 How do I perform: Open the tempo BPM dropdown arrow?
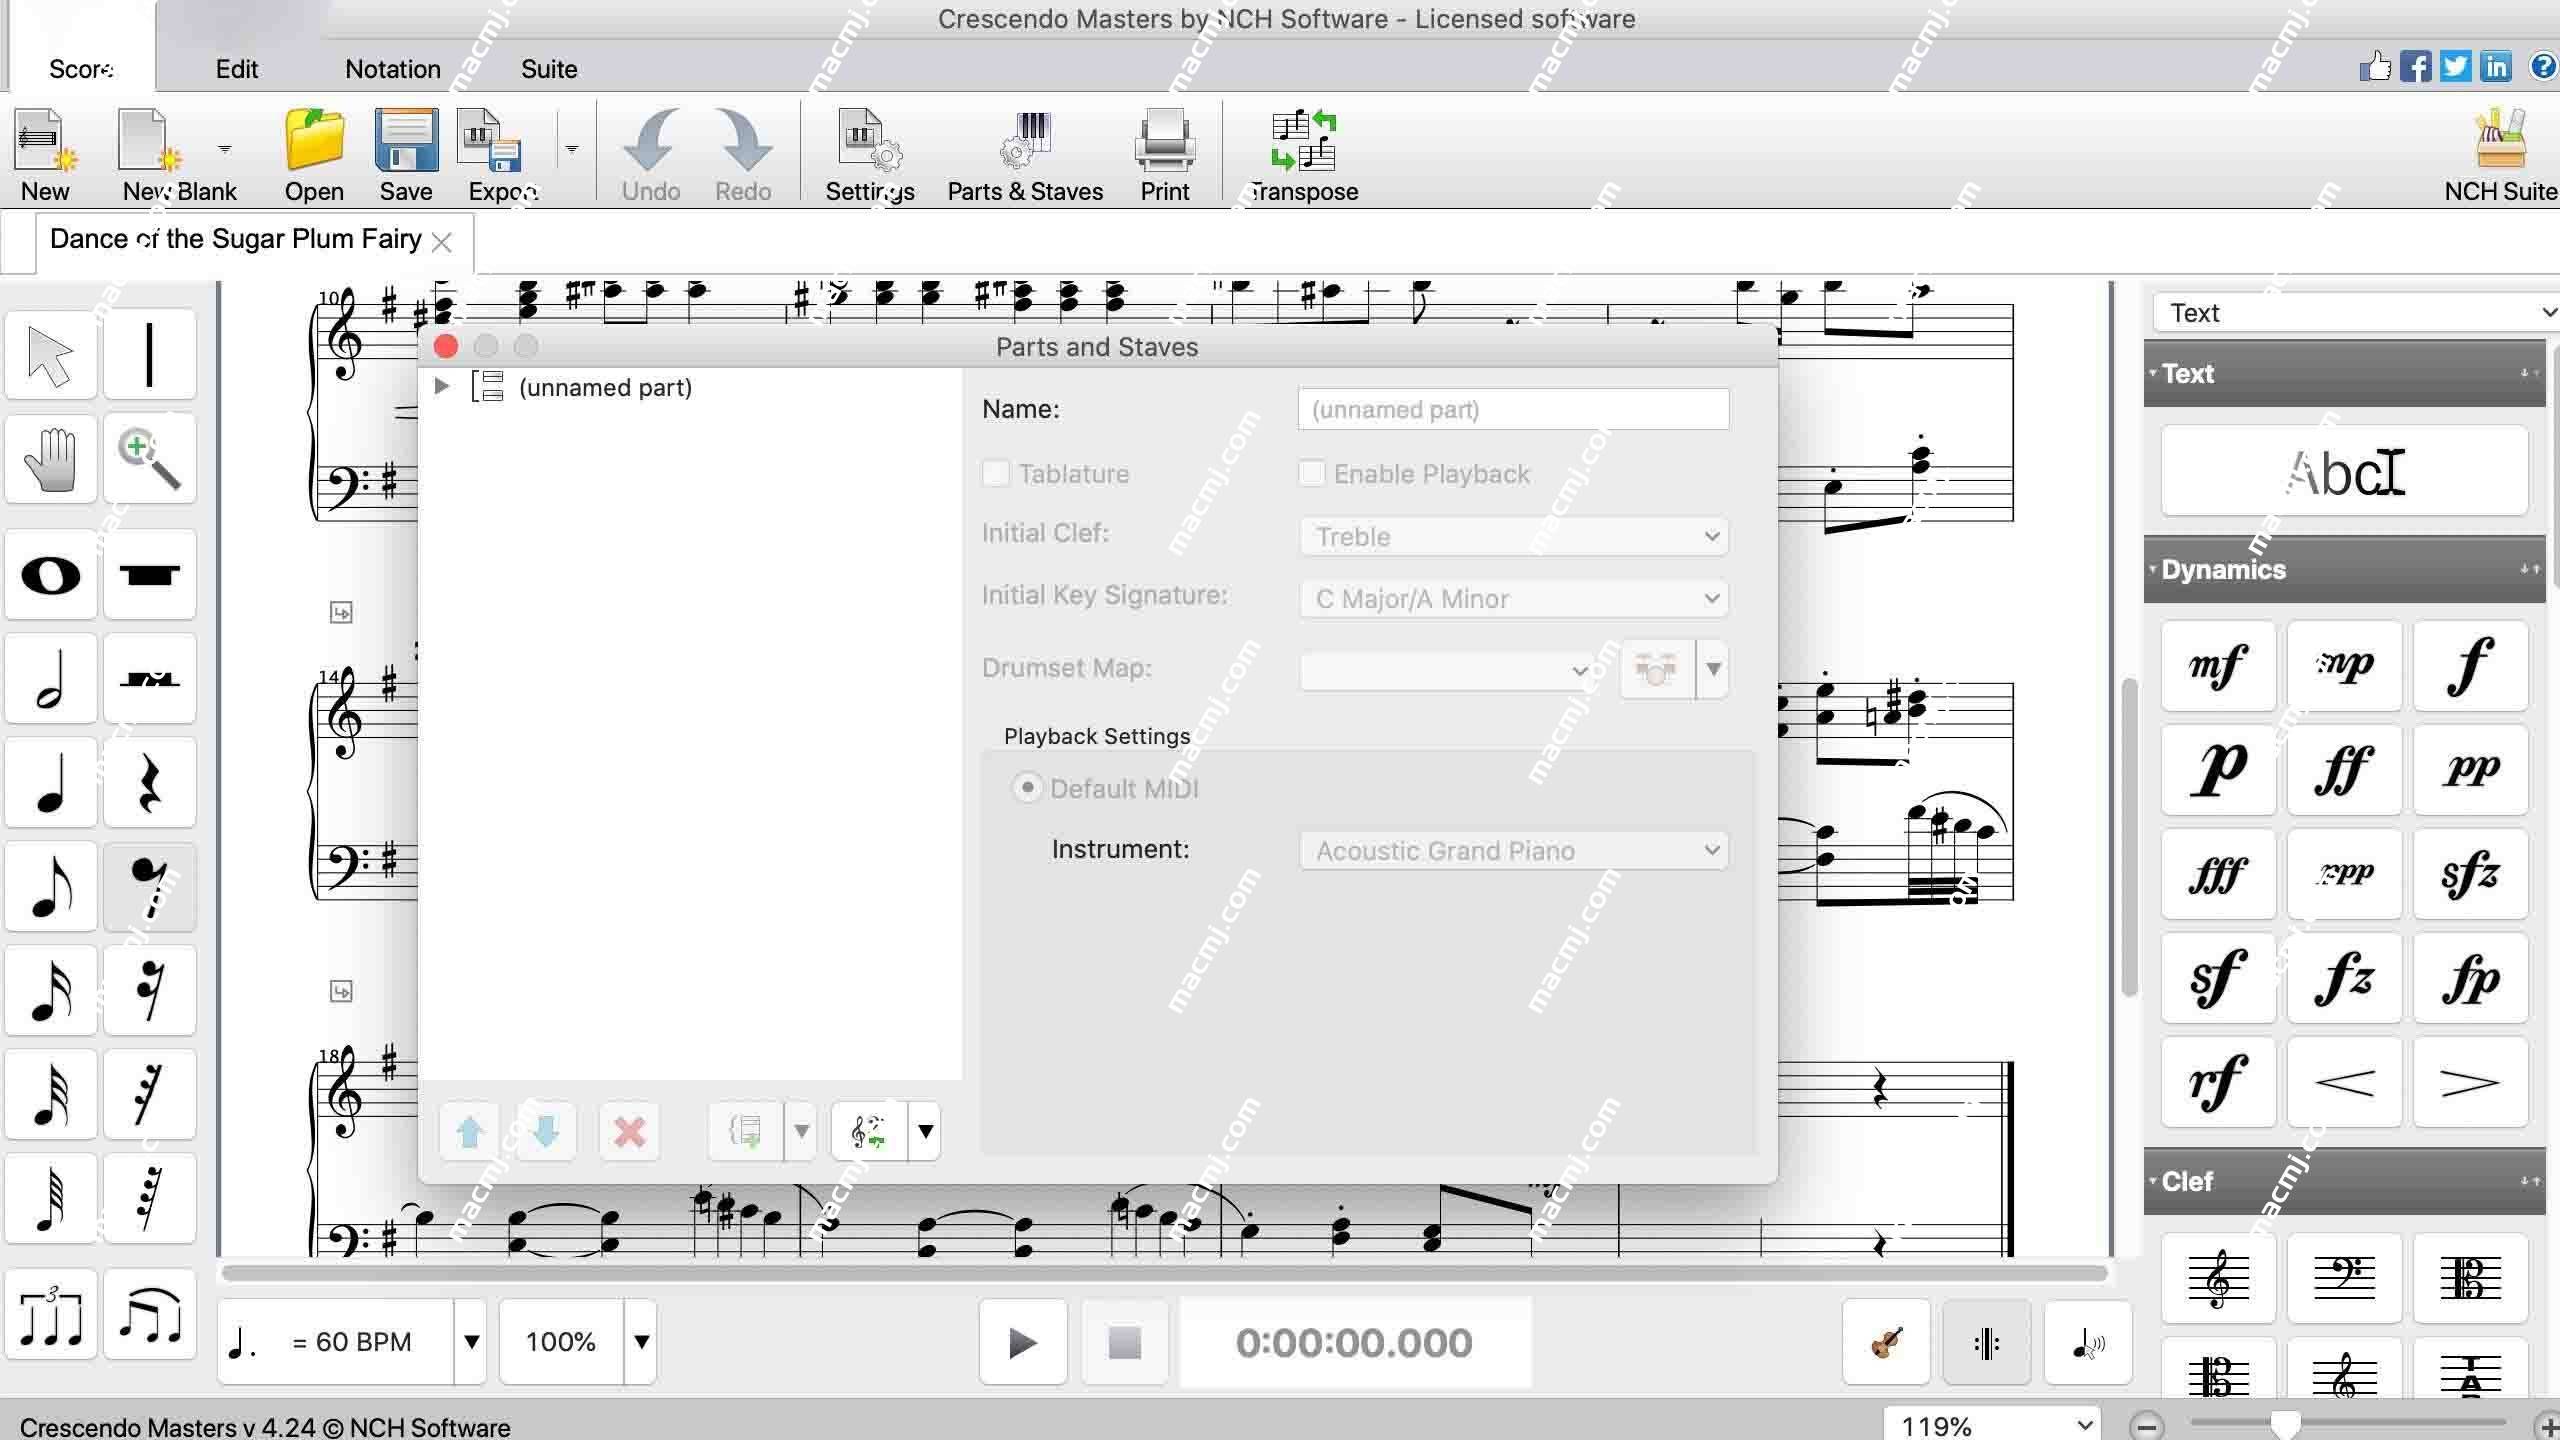(471, 1342)
